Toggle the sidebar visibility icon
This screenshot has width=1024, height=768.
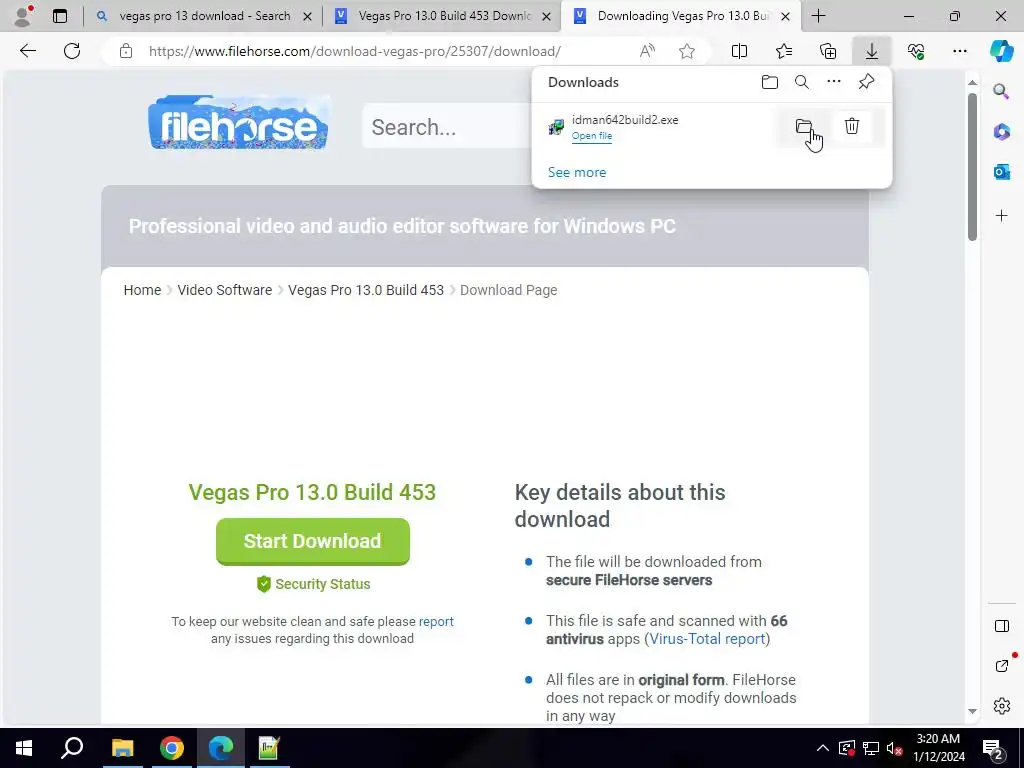1002,626
